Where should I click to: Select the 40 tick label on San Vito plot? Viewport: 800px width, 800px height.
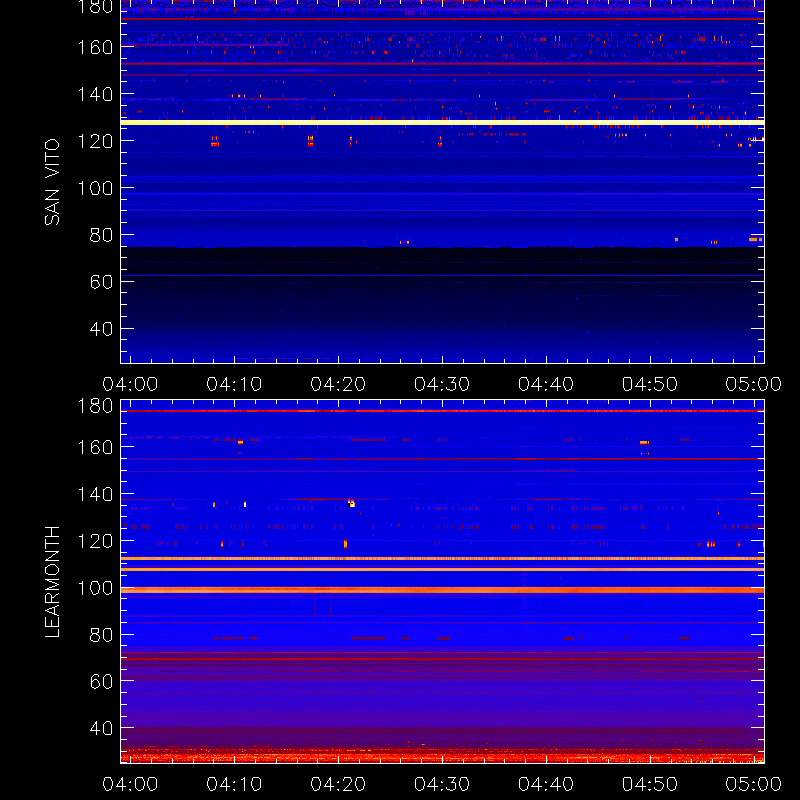tap(101, 329)
